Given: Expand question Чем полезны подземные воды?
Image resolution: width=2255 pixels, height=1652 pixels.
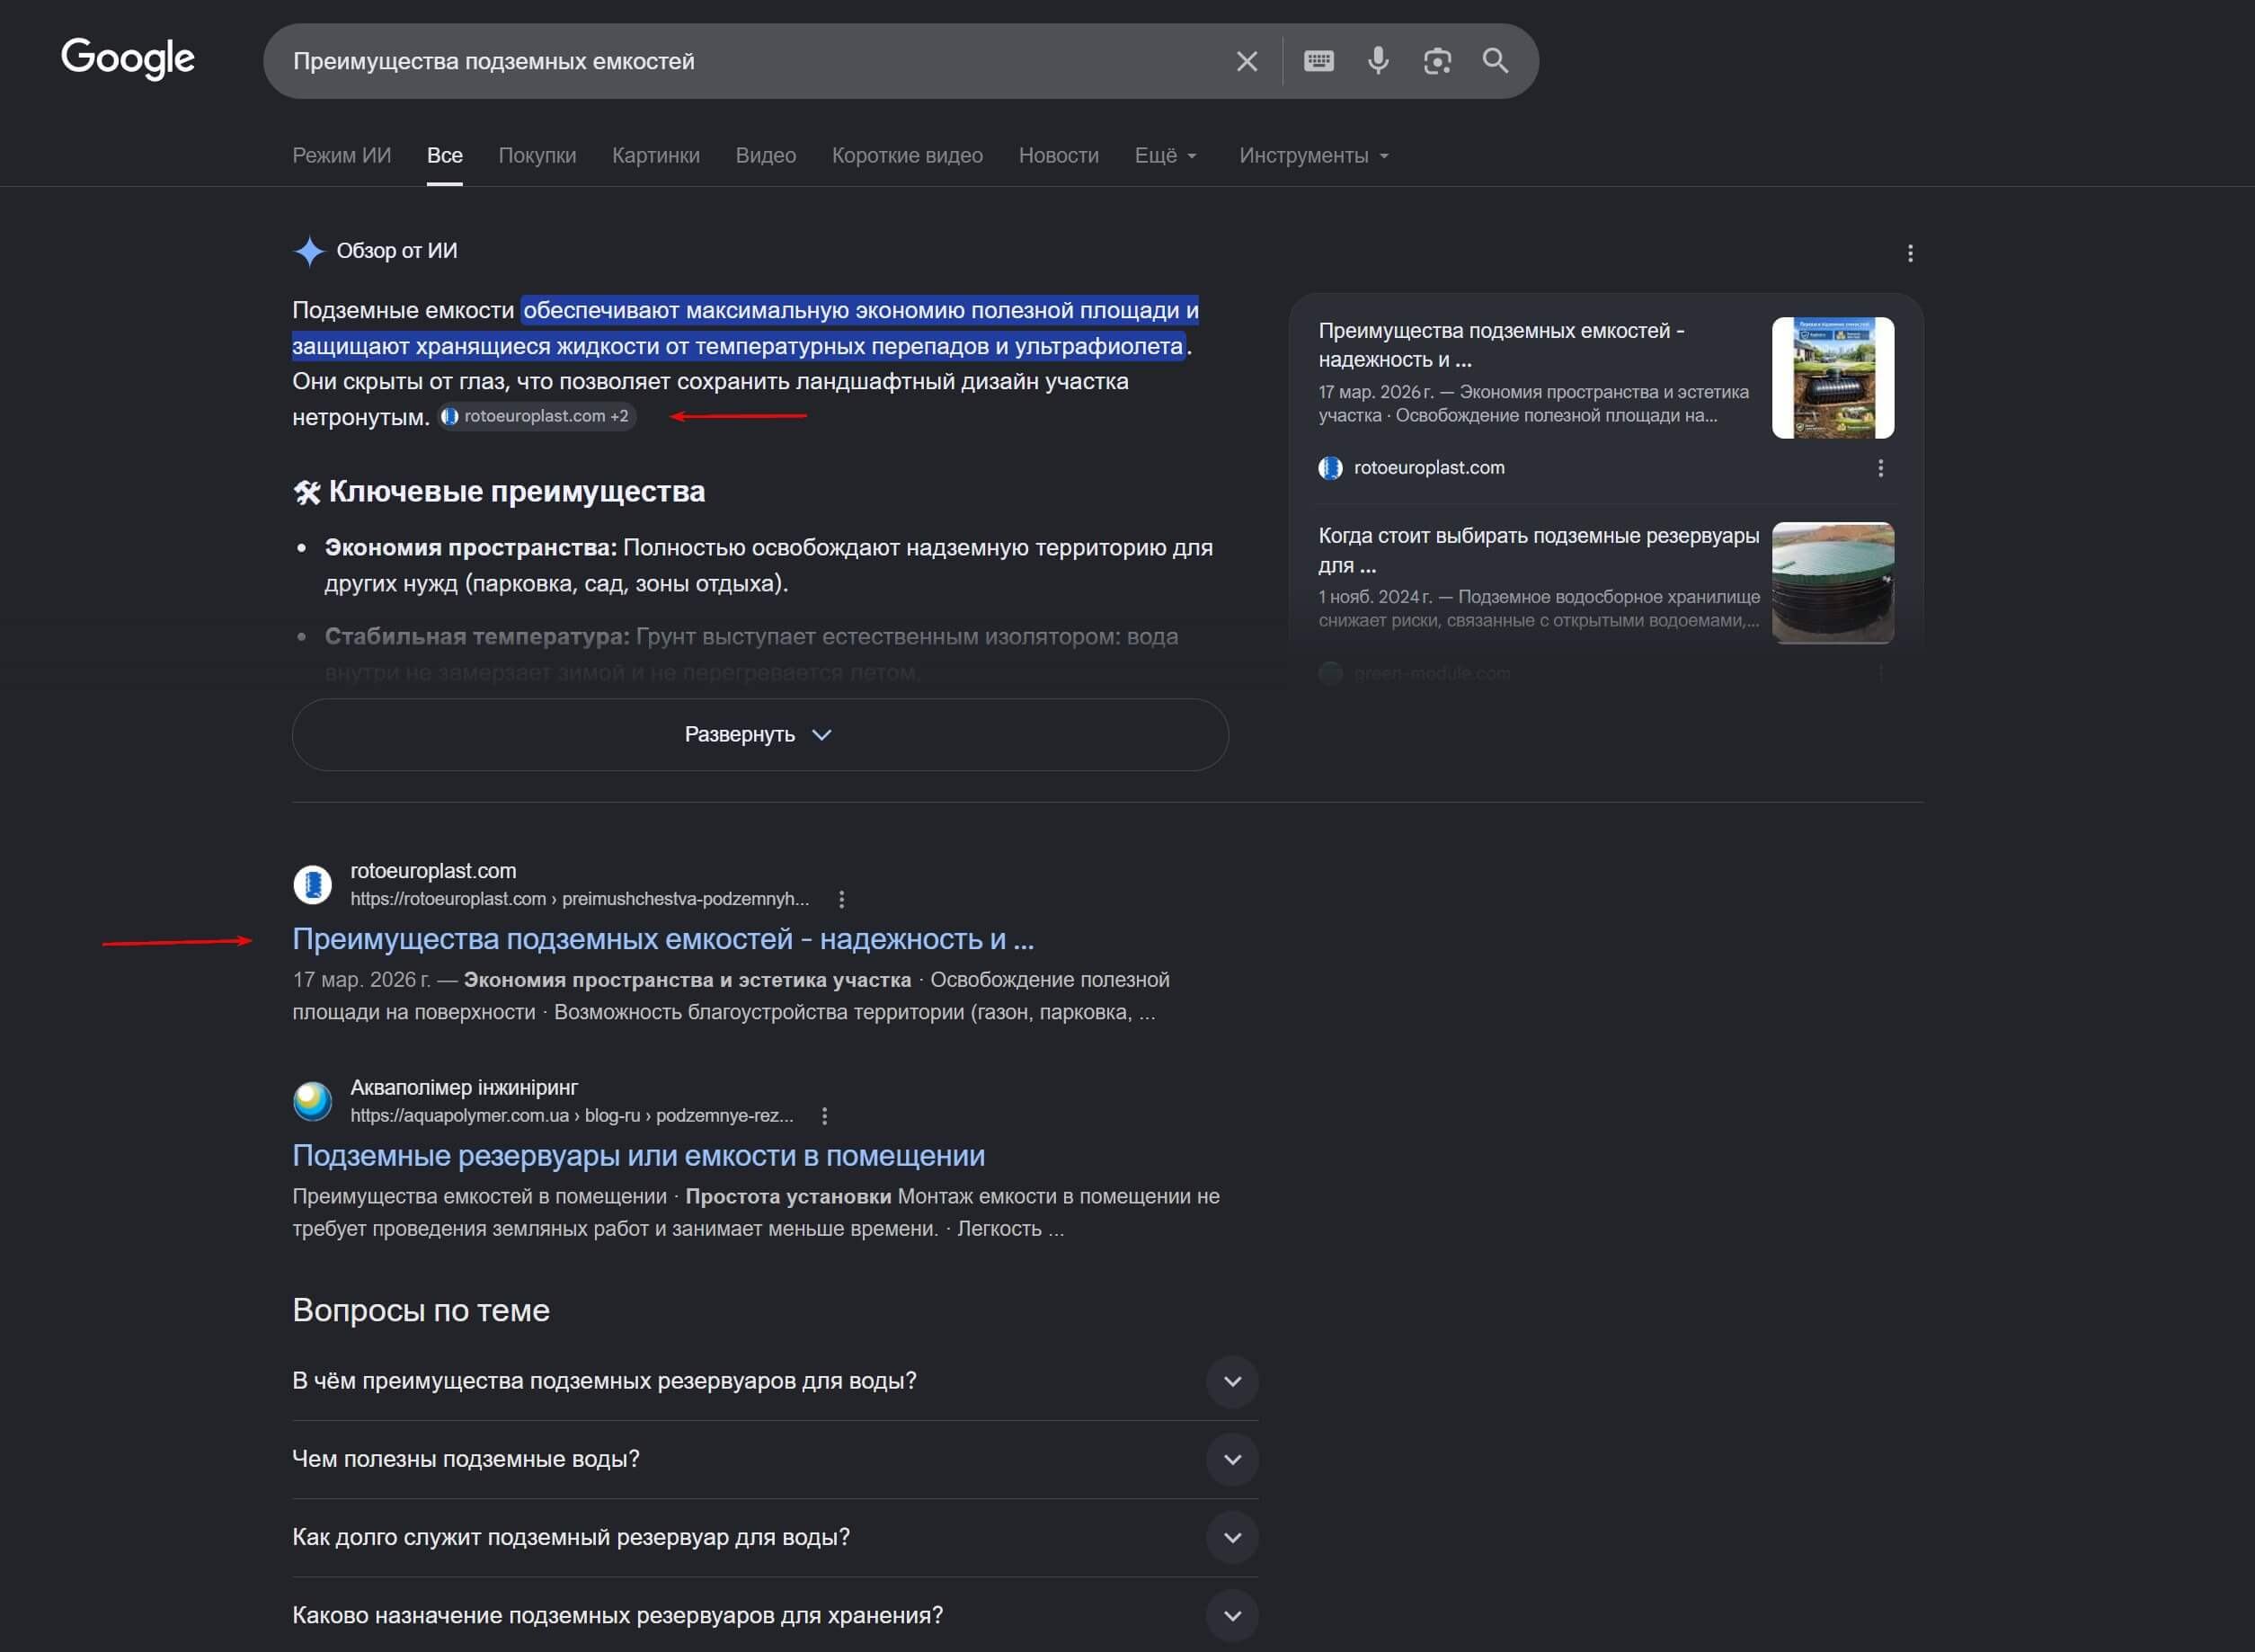Looking at the screenshot, I should pyautogui.click(x=775, y=1459).
